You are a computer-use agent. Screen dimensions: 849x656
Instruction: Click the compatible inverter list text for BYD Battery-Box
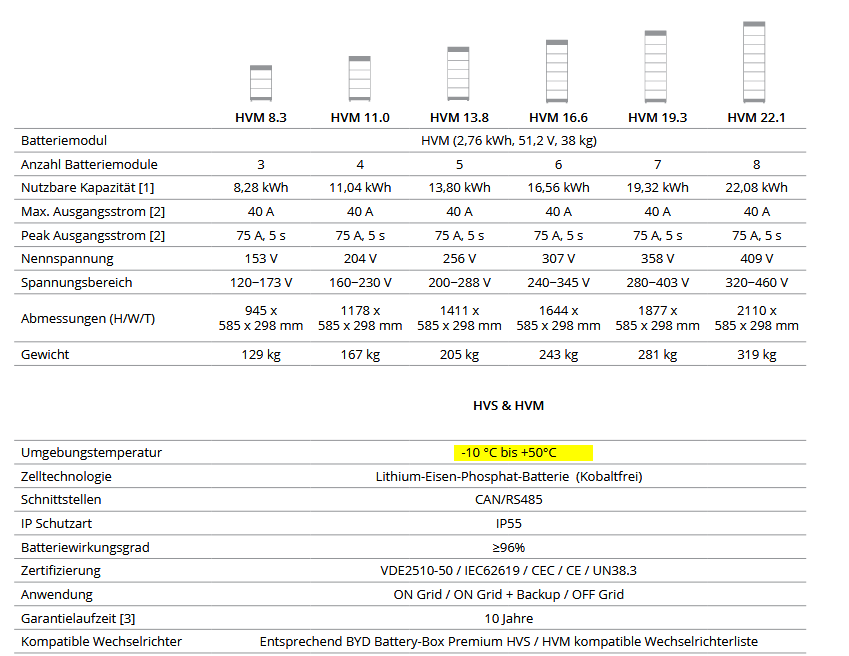[509, 642]
